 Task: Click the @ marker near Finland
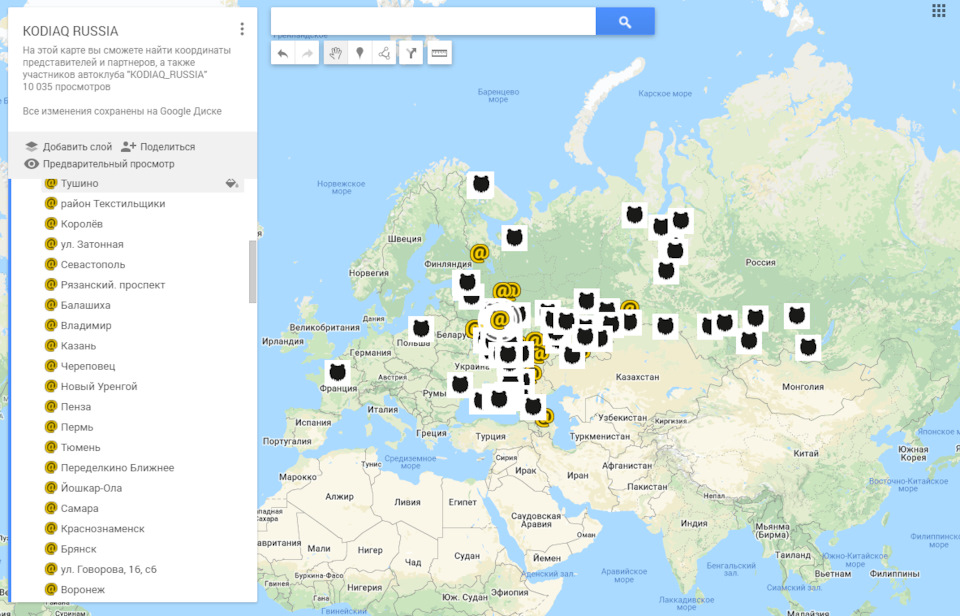(x=479, y=252)
